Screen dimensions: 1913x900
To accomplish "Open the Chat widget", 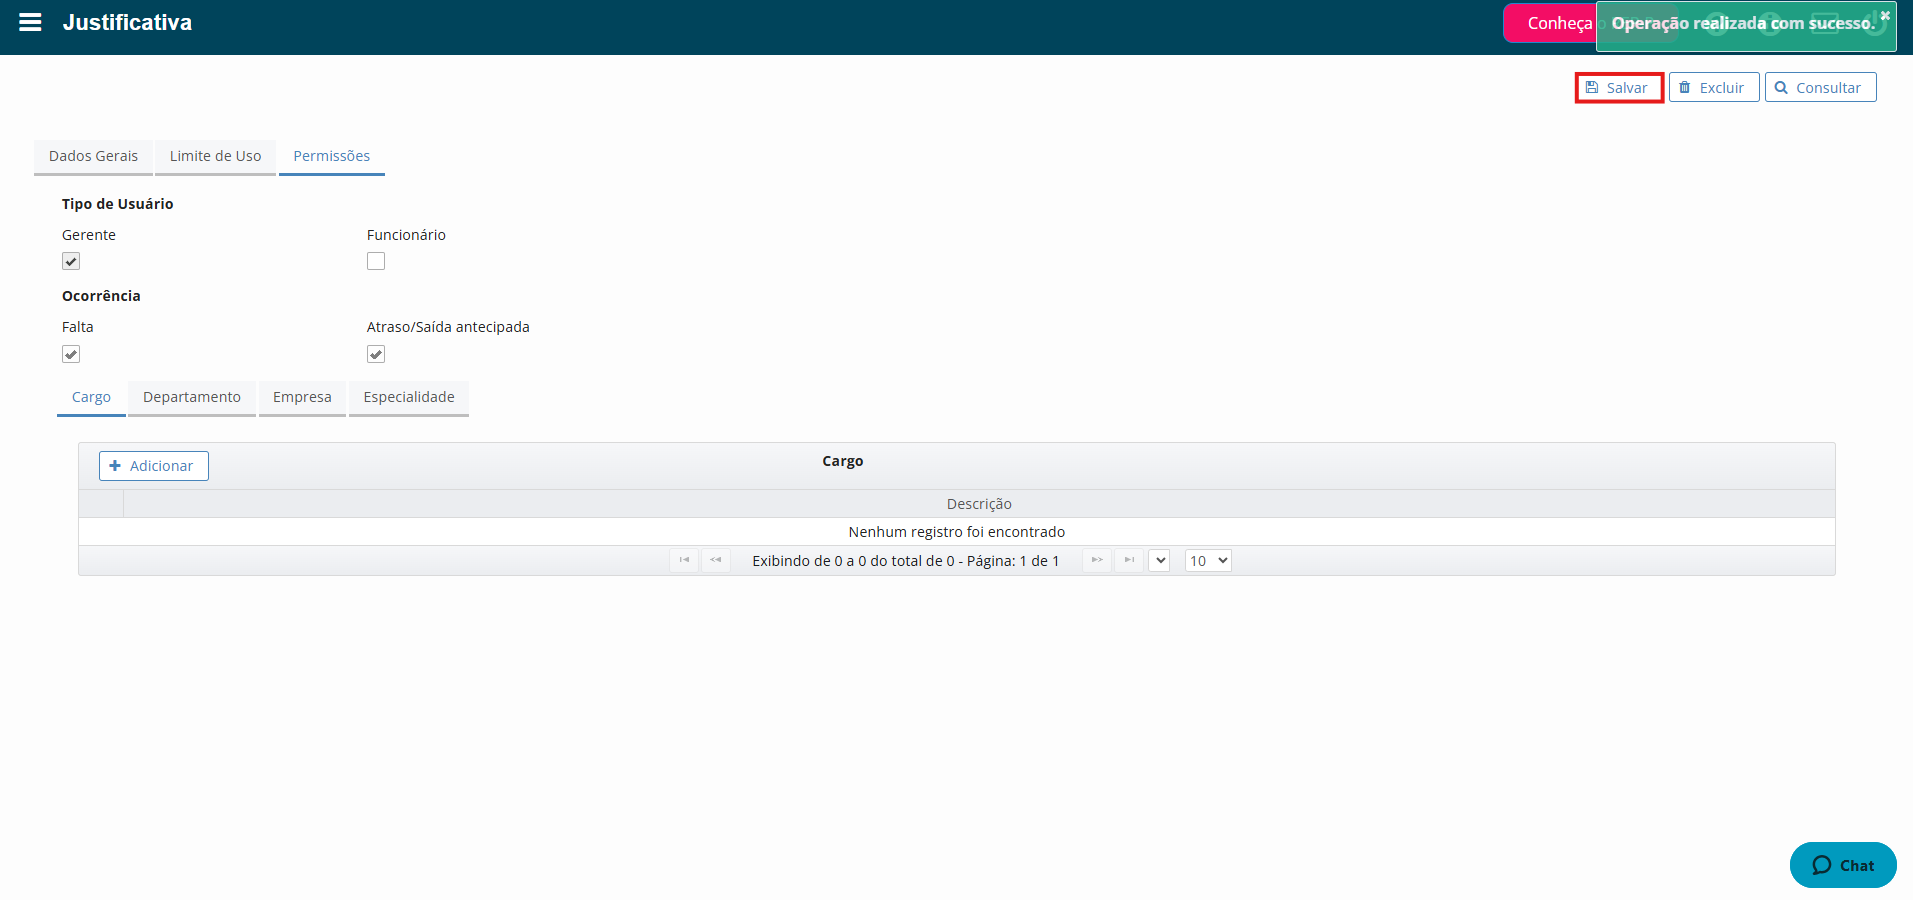I will [1843, 865].
